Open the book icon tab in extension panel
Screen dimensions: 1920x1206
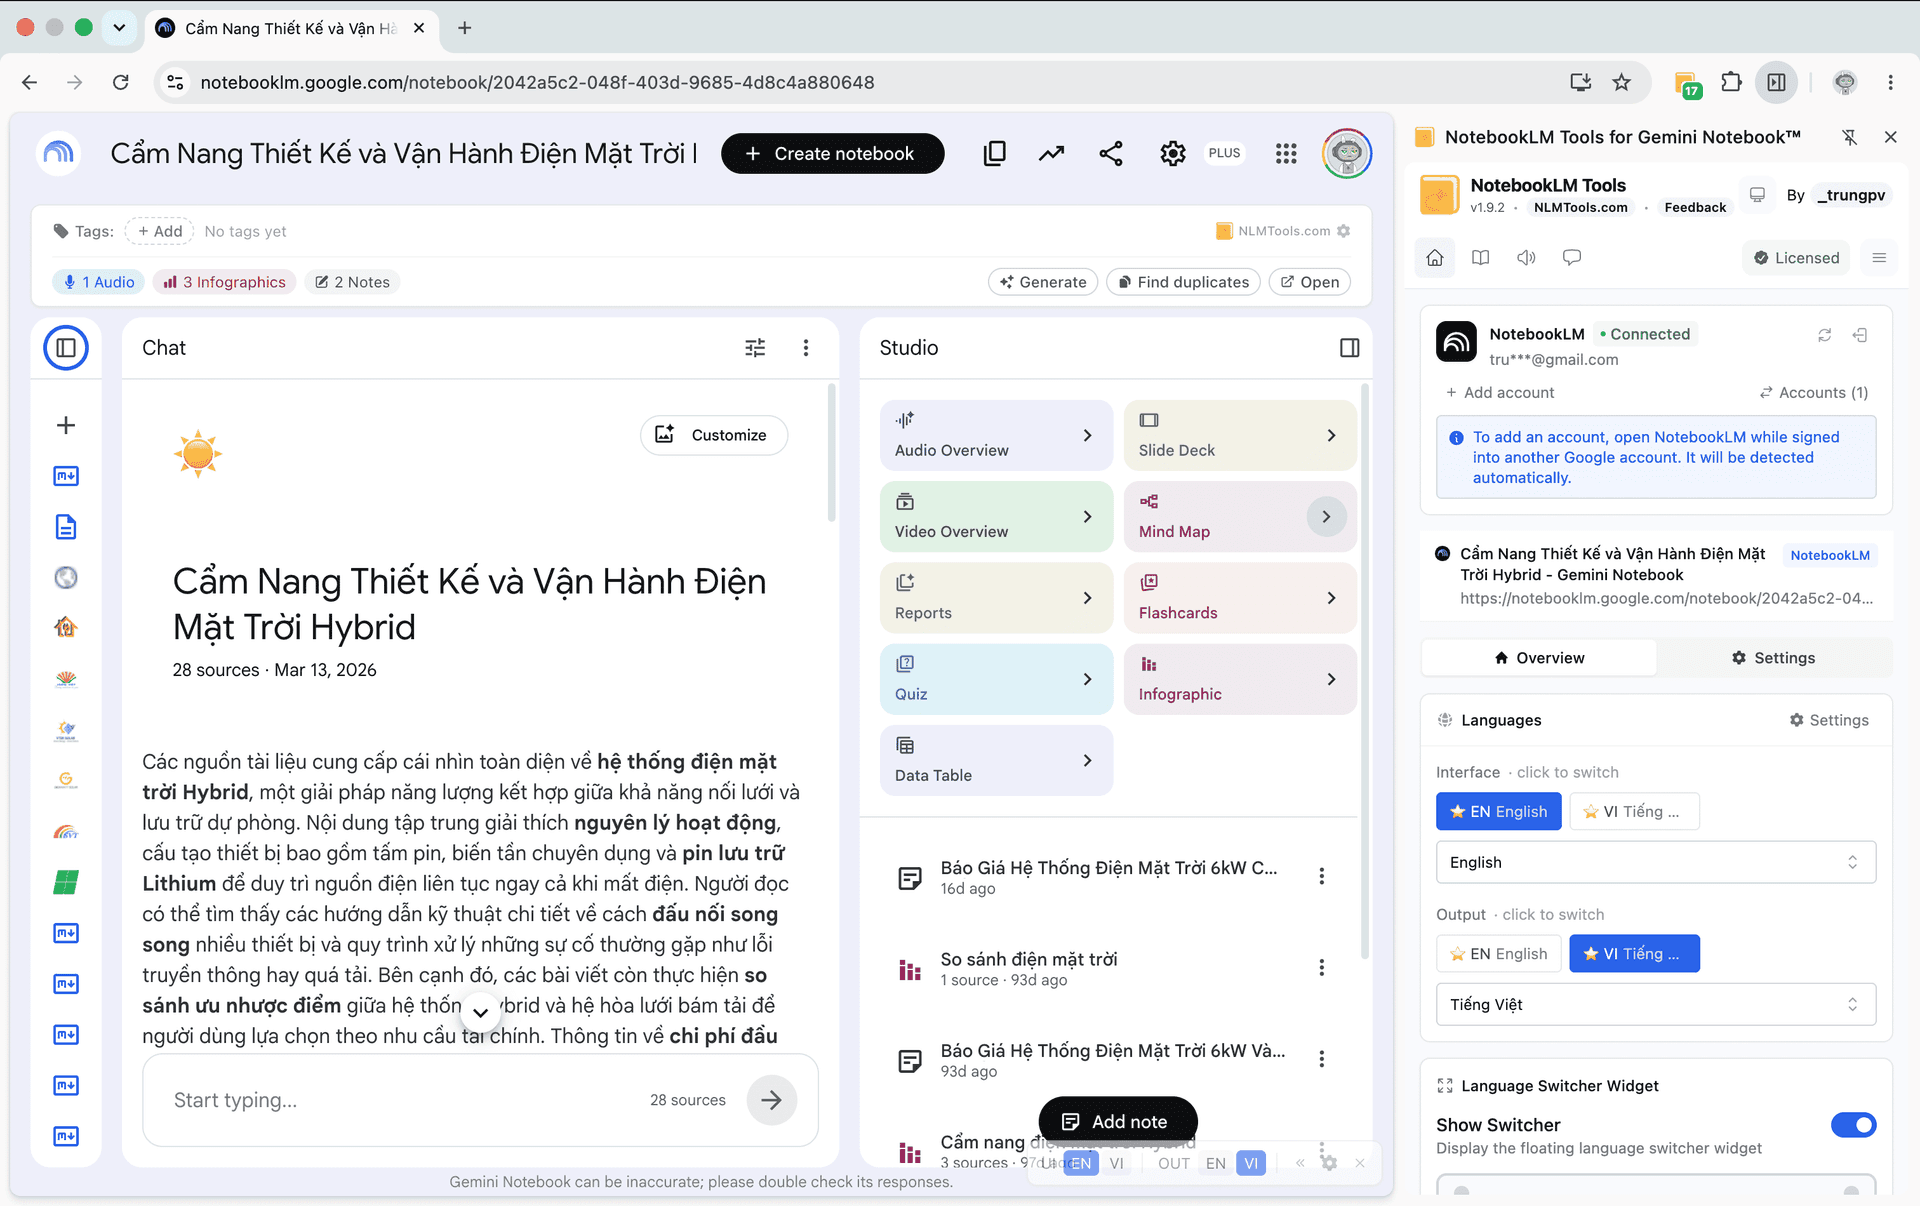click(x=1481, y=258)
